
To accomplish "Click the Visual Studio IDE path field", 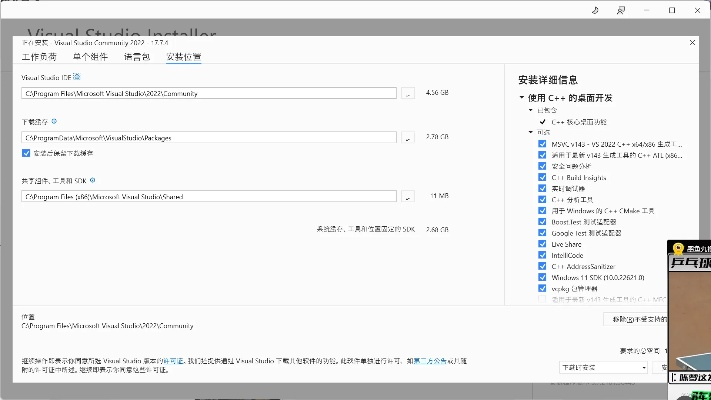I will coord(209,93).
